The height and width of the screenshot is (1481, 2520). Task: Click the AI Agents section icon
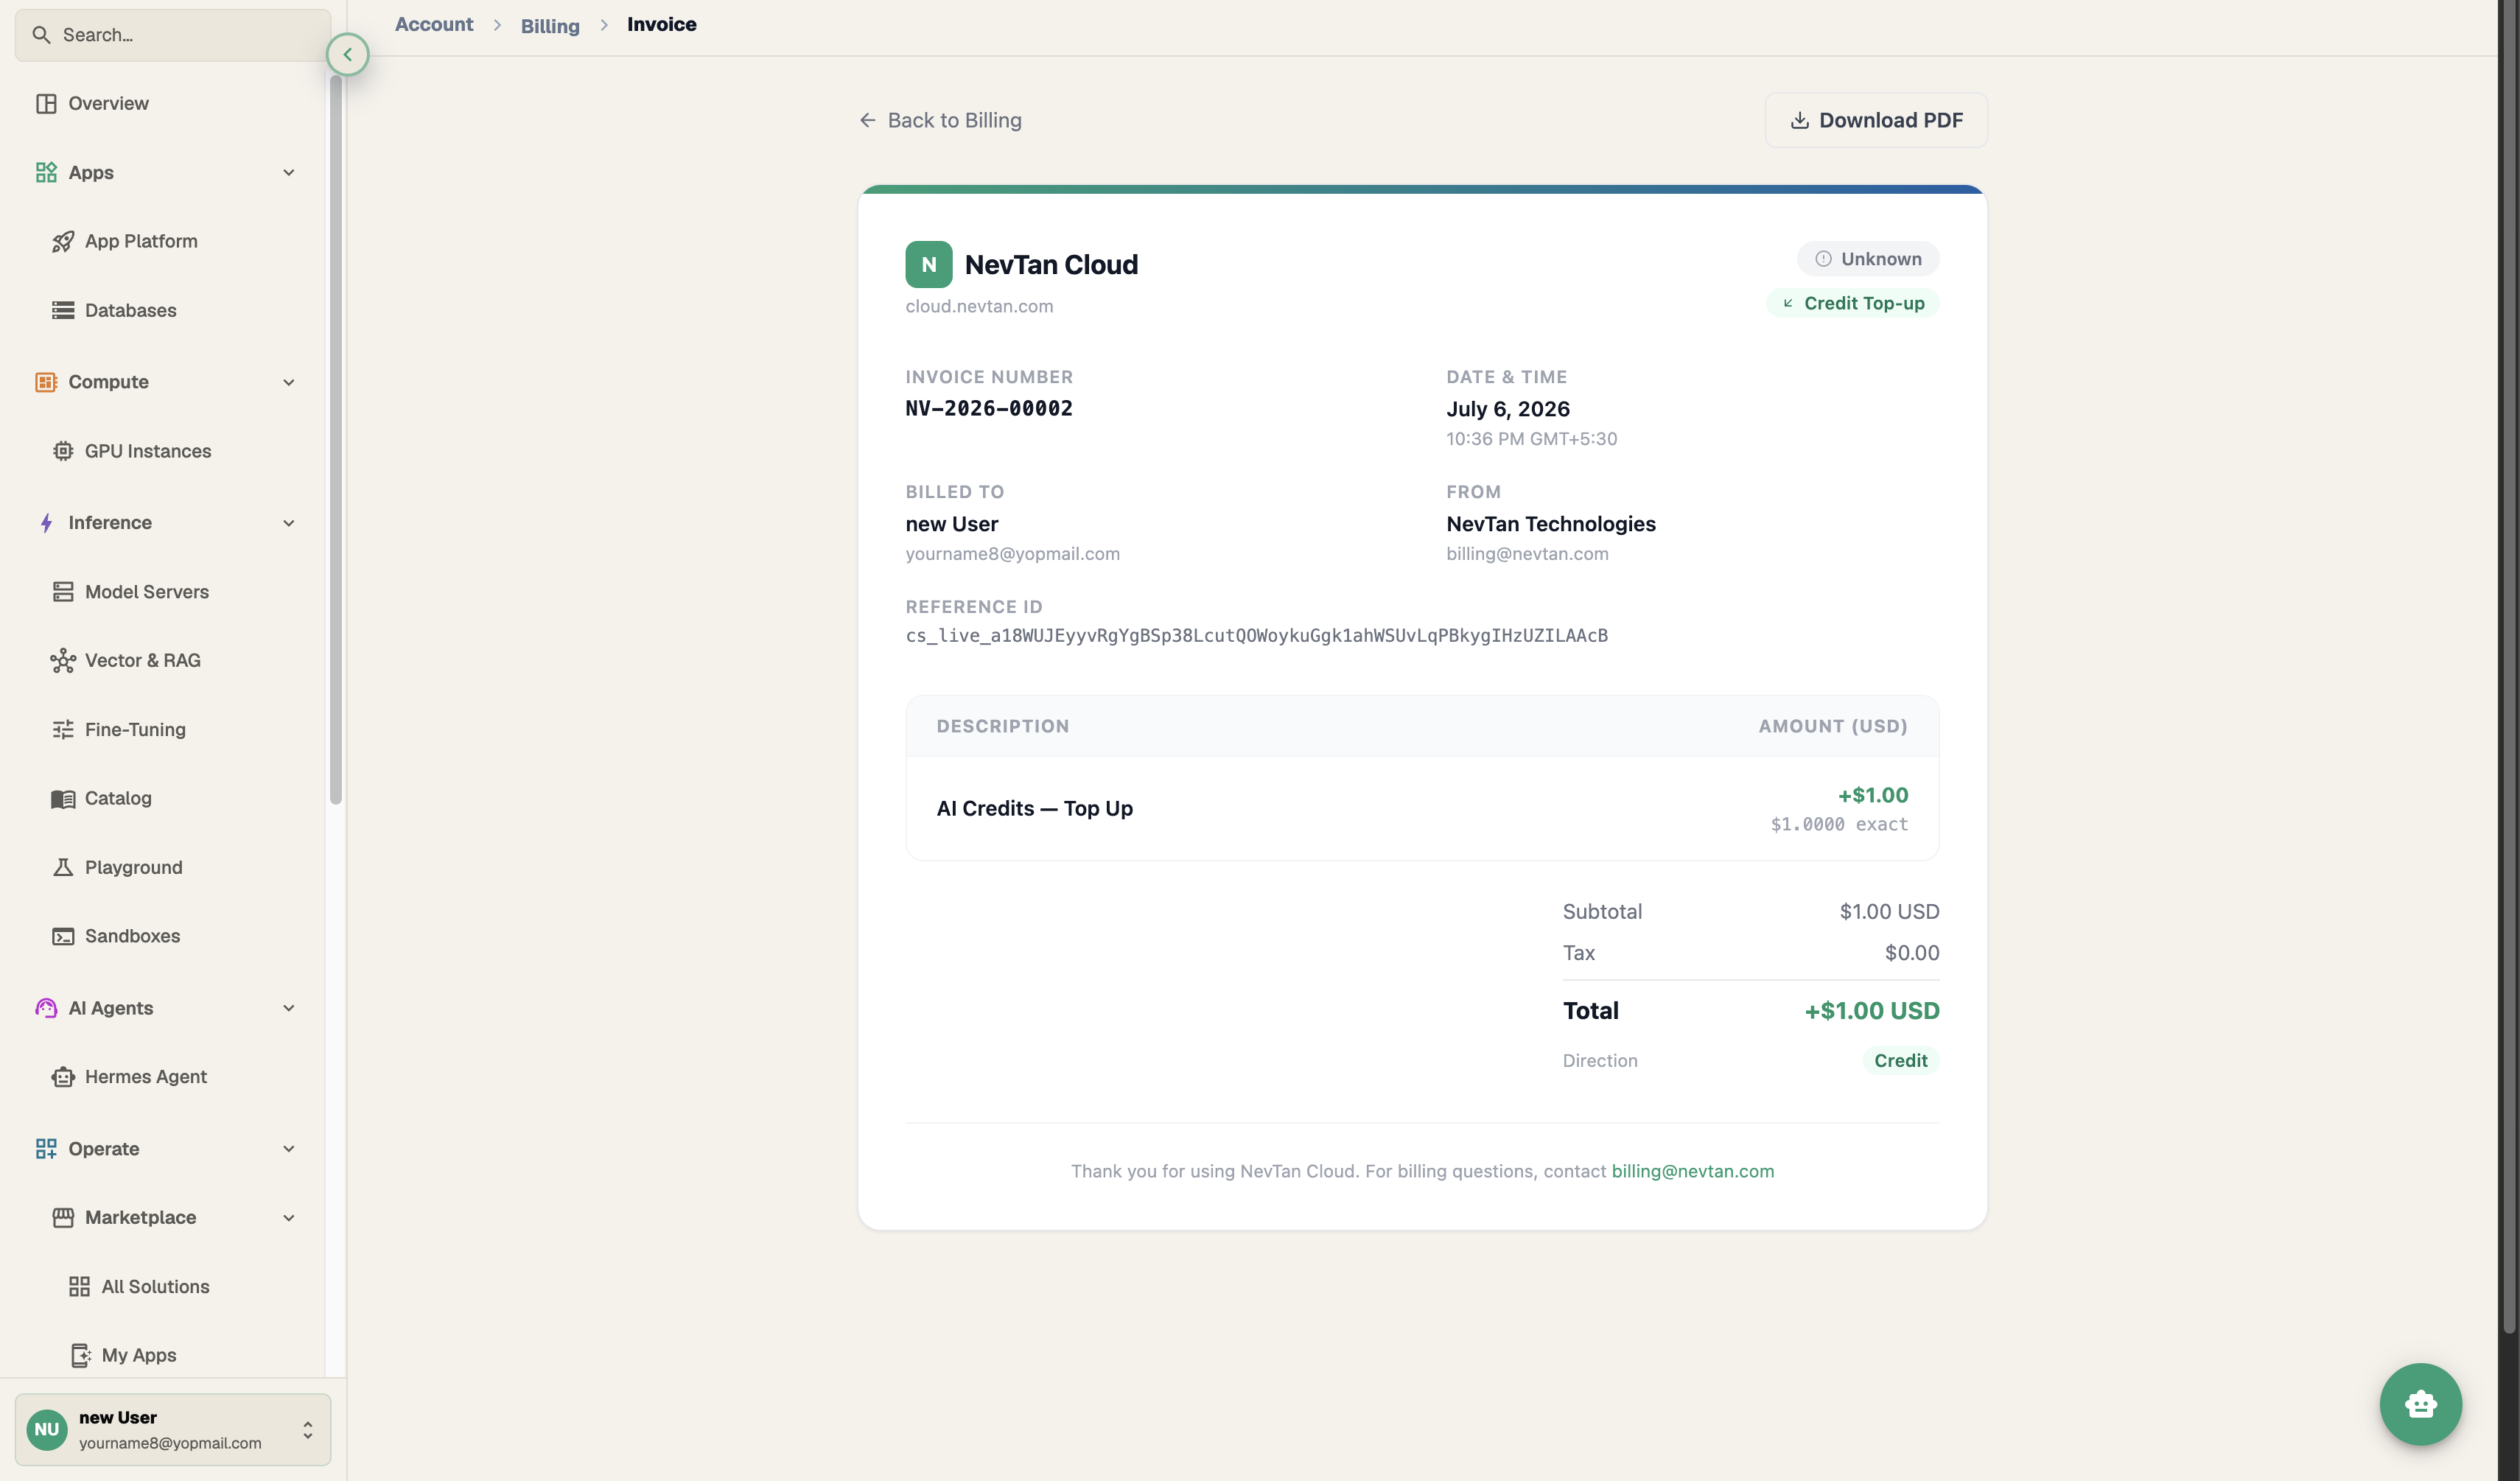pos(46,1008)
